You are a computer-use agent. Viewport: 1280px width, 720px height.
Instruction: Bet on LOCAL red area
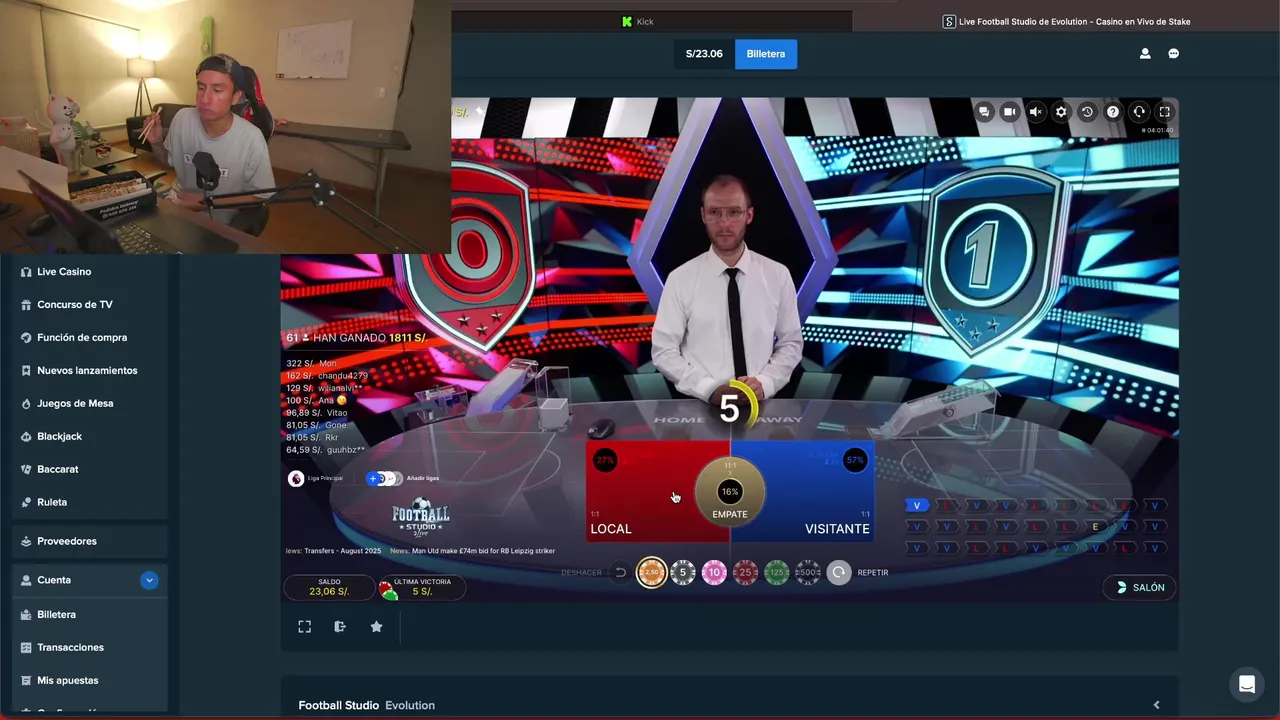click(645, 492)
